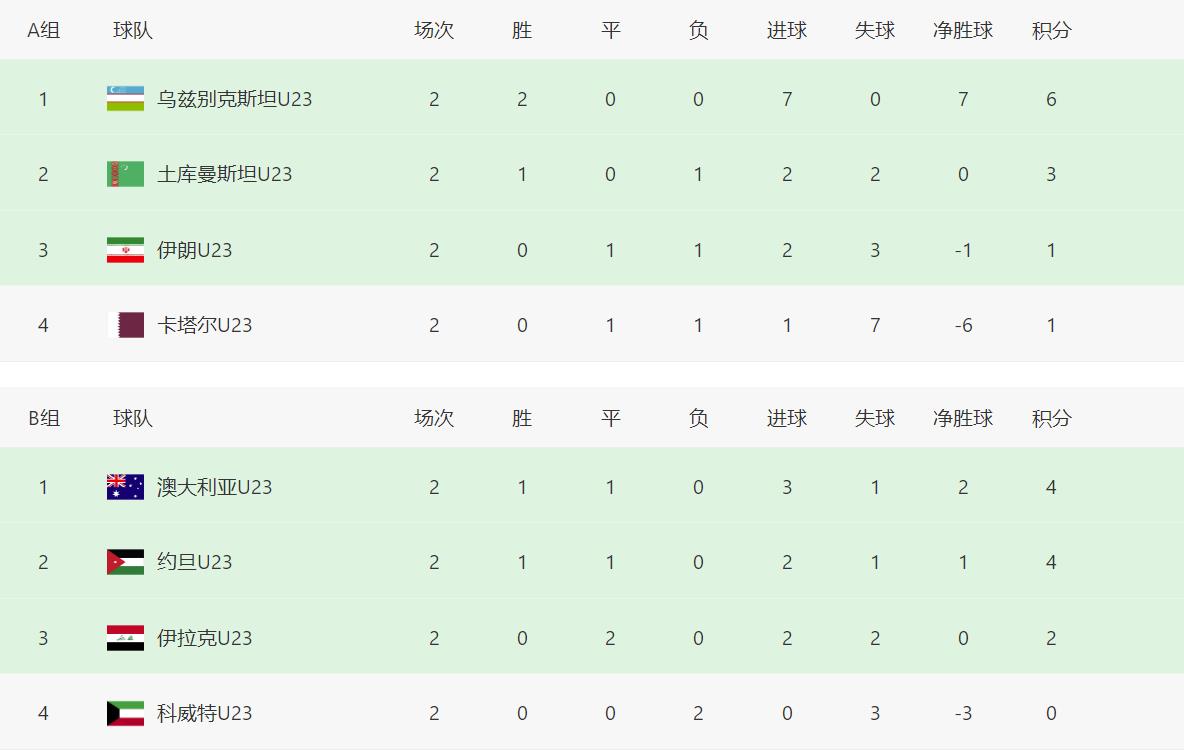Viewport: 1184px width, 751px height.
Task: Select the 伊拉克U23 team name
Action: [204, 638]
